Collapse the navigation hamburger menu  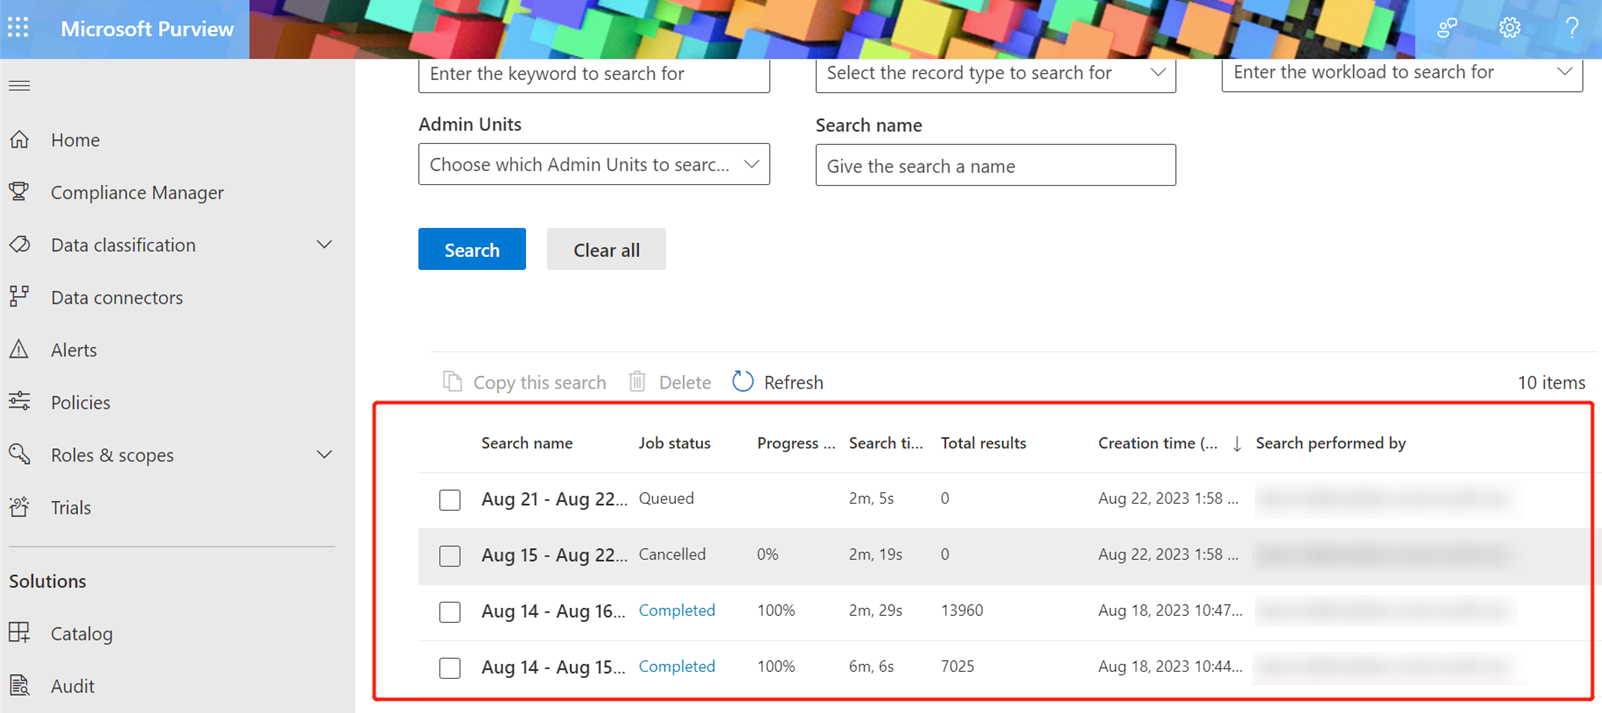pos(19,86)
